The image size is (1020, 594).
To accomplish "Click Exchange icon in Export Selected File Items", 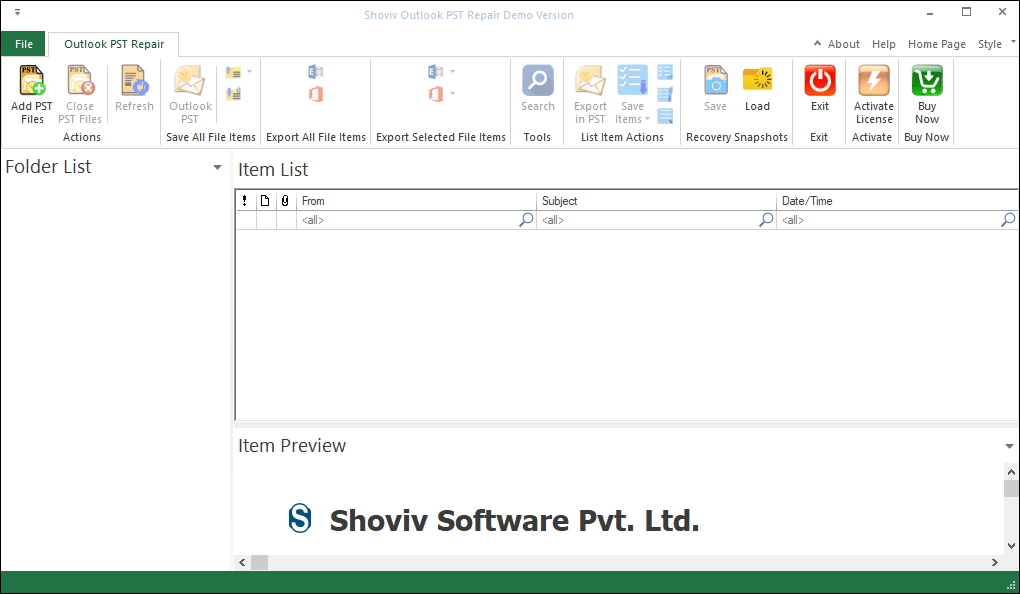I will click(x=435, y=72).
